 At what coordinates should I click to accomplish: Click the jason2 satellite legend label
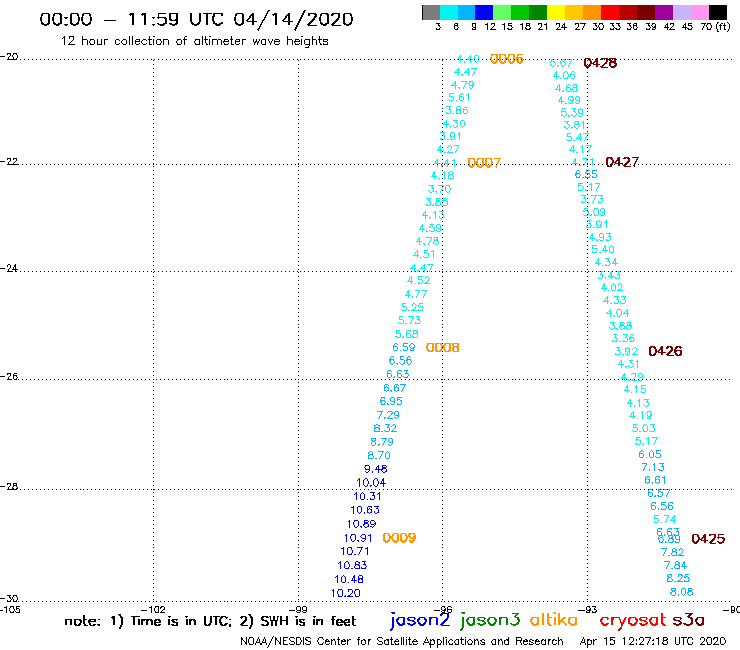pyautogui.click(x=420, y=621)
